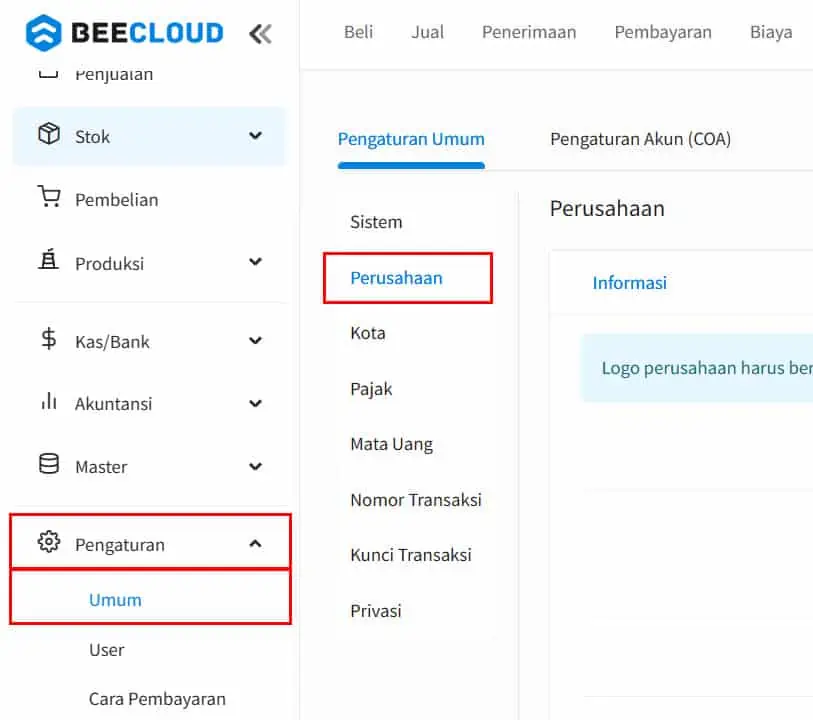Expand the Produksi menu chevron
This screenshot has height=720, width=813.
click(x=255, y=262)
